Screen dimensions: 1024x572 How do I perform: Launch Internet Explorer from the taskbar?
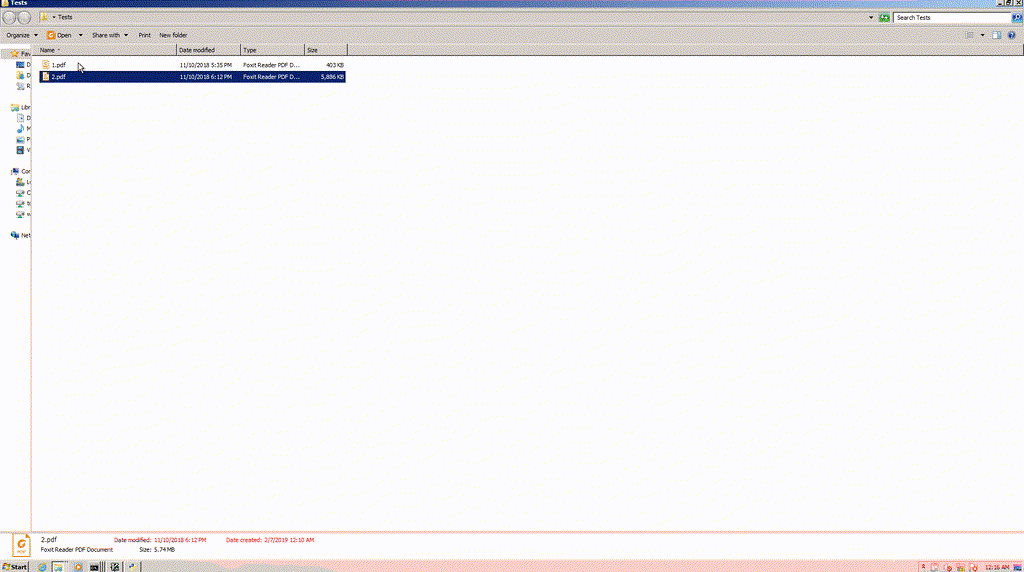coord(42,567)
